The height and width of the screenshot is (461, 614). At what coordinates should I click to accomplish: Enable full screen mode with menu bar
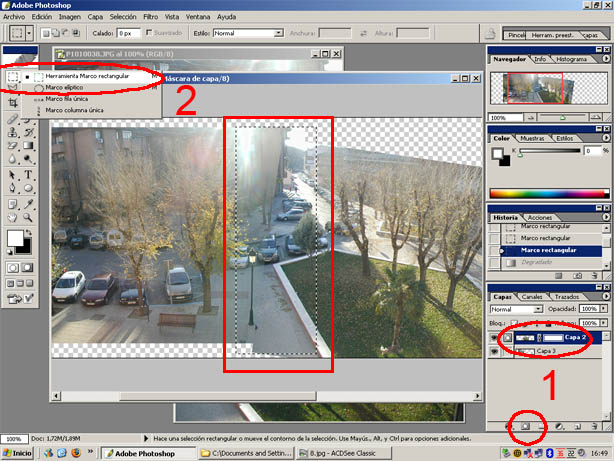(x=20, y=283)
